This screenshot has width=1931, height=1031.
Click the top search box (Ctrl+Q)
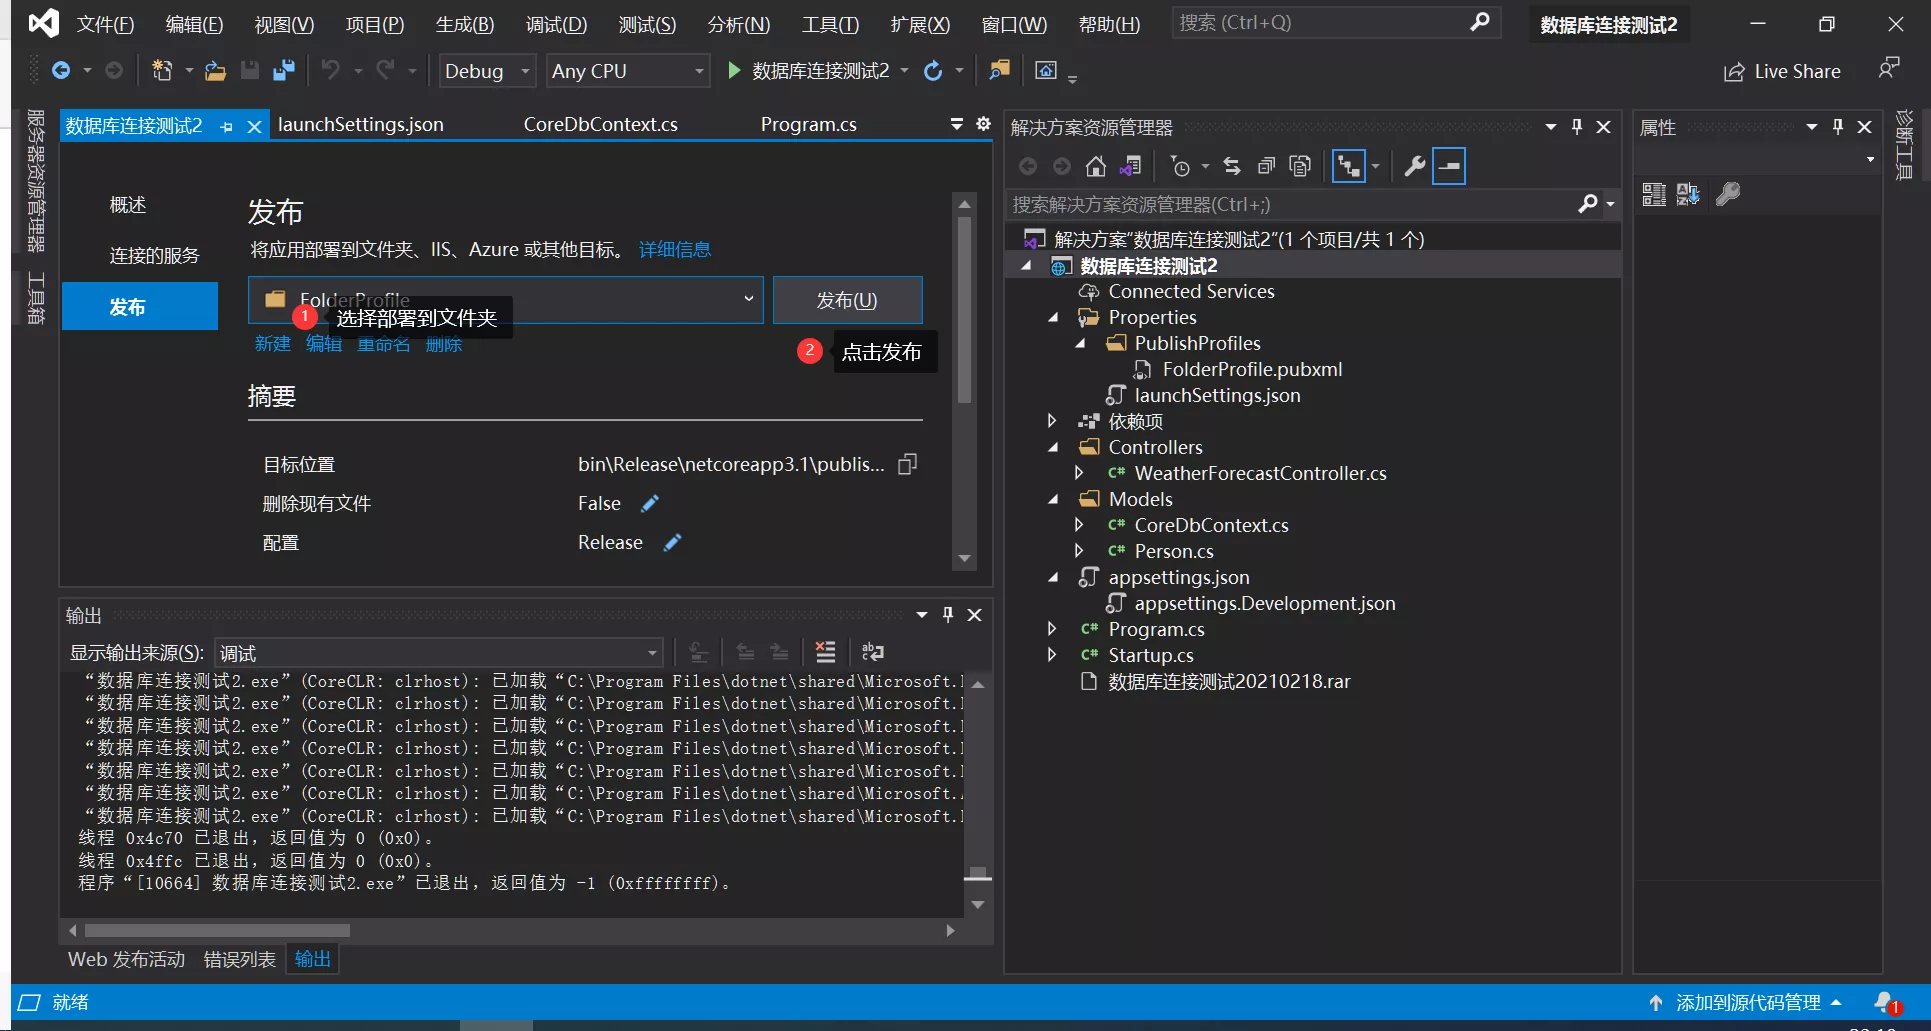pos(1335,23)
